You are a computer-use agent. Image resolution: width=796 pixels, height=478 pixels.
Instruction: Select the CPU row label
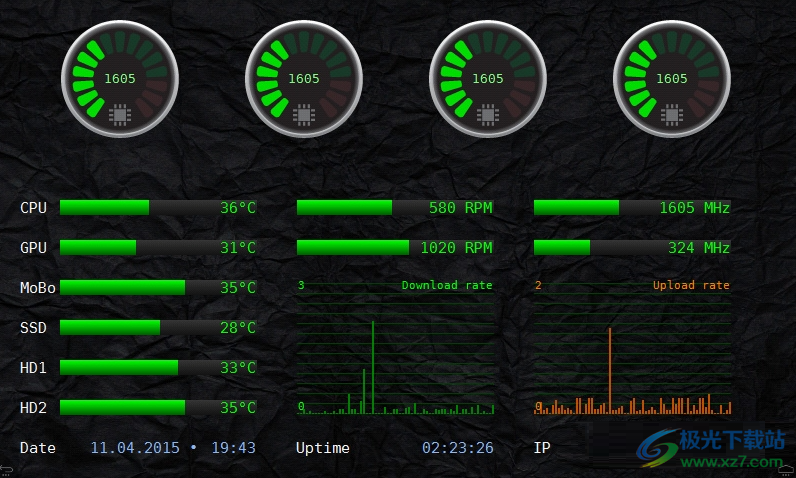click(34, 208)
